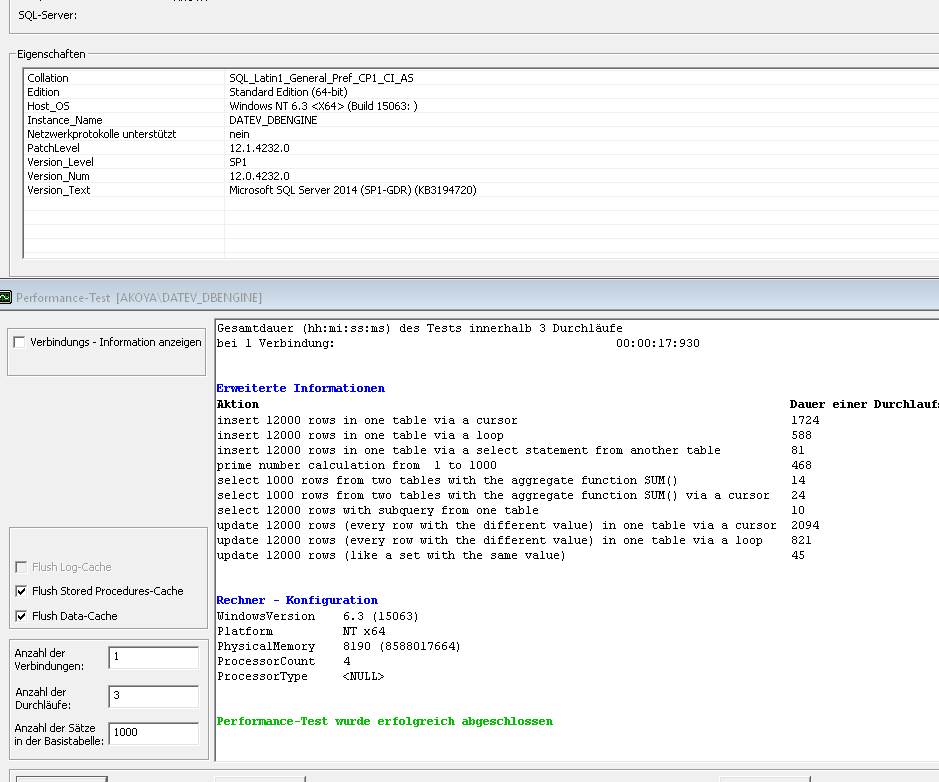Click the Performance-Test window title bar

click(500, 297)
